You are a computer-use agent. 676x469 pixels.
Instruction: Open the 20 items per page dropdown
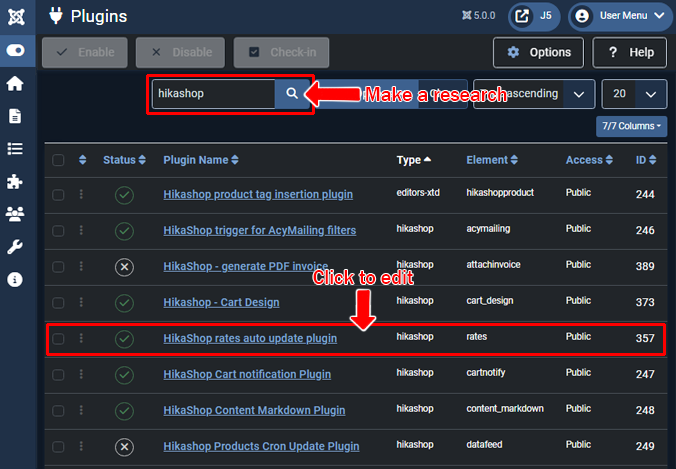[634, 94]
